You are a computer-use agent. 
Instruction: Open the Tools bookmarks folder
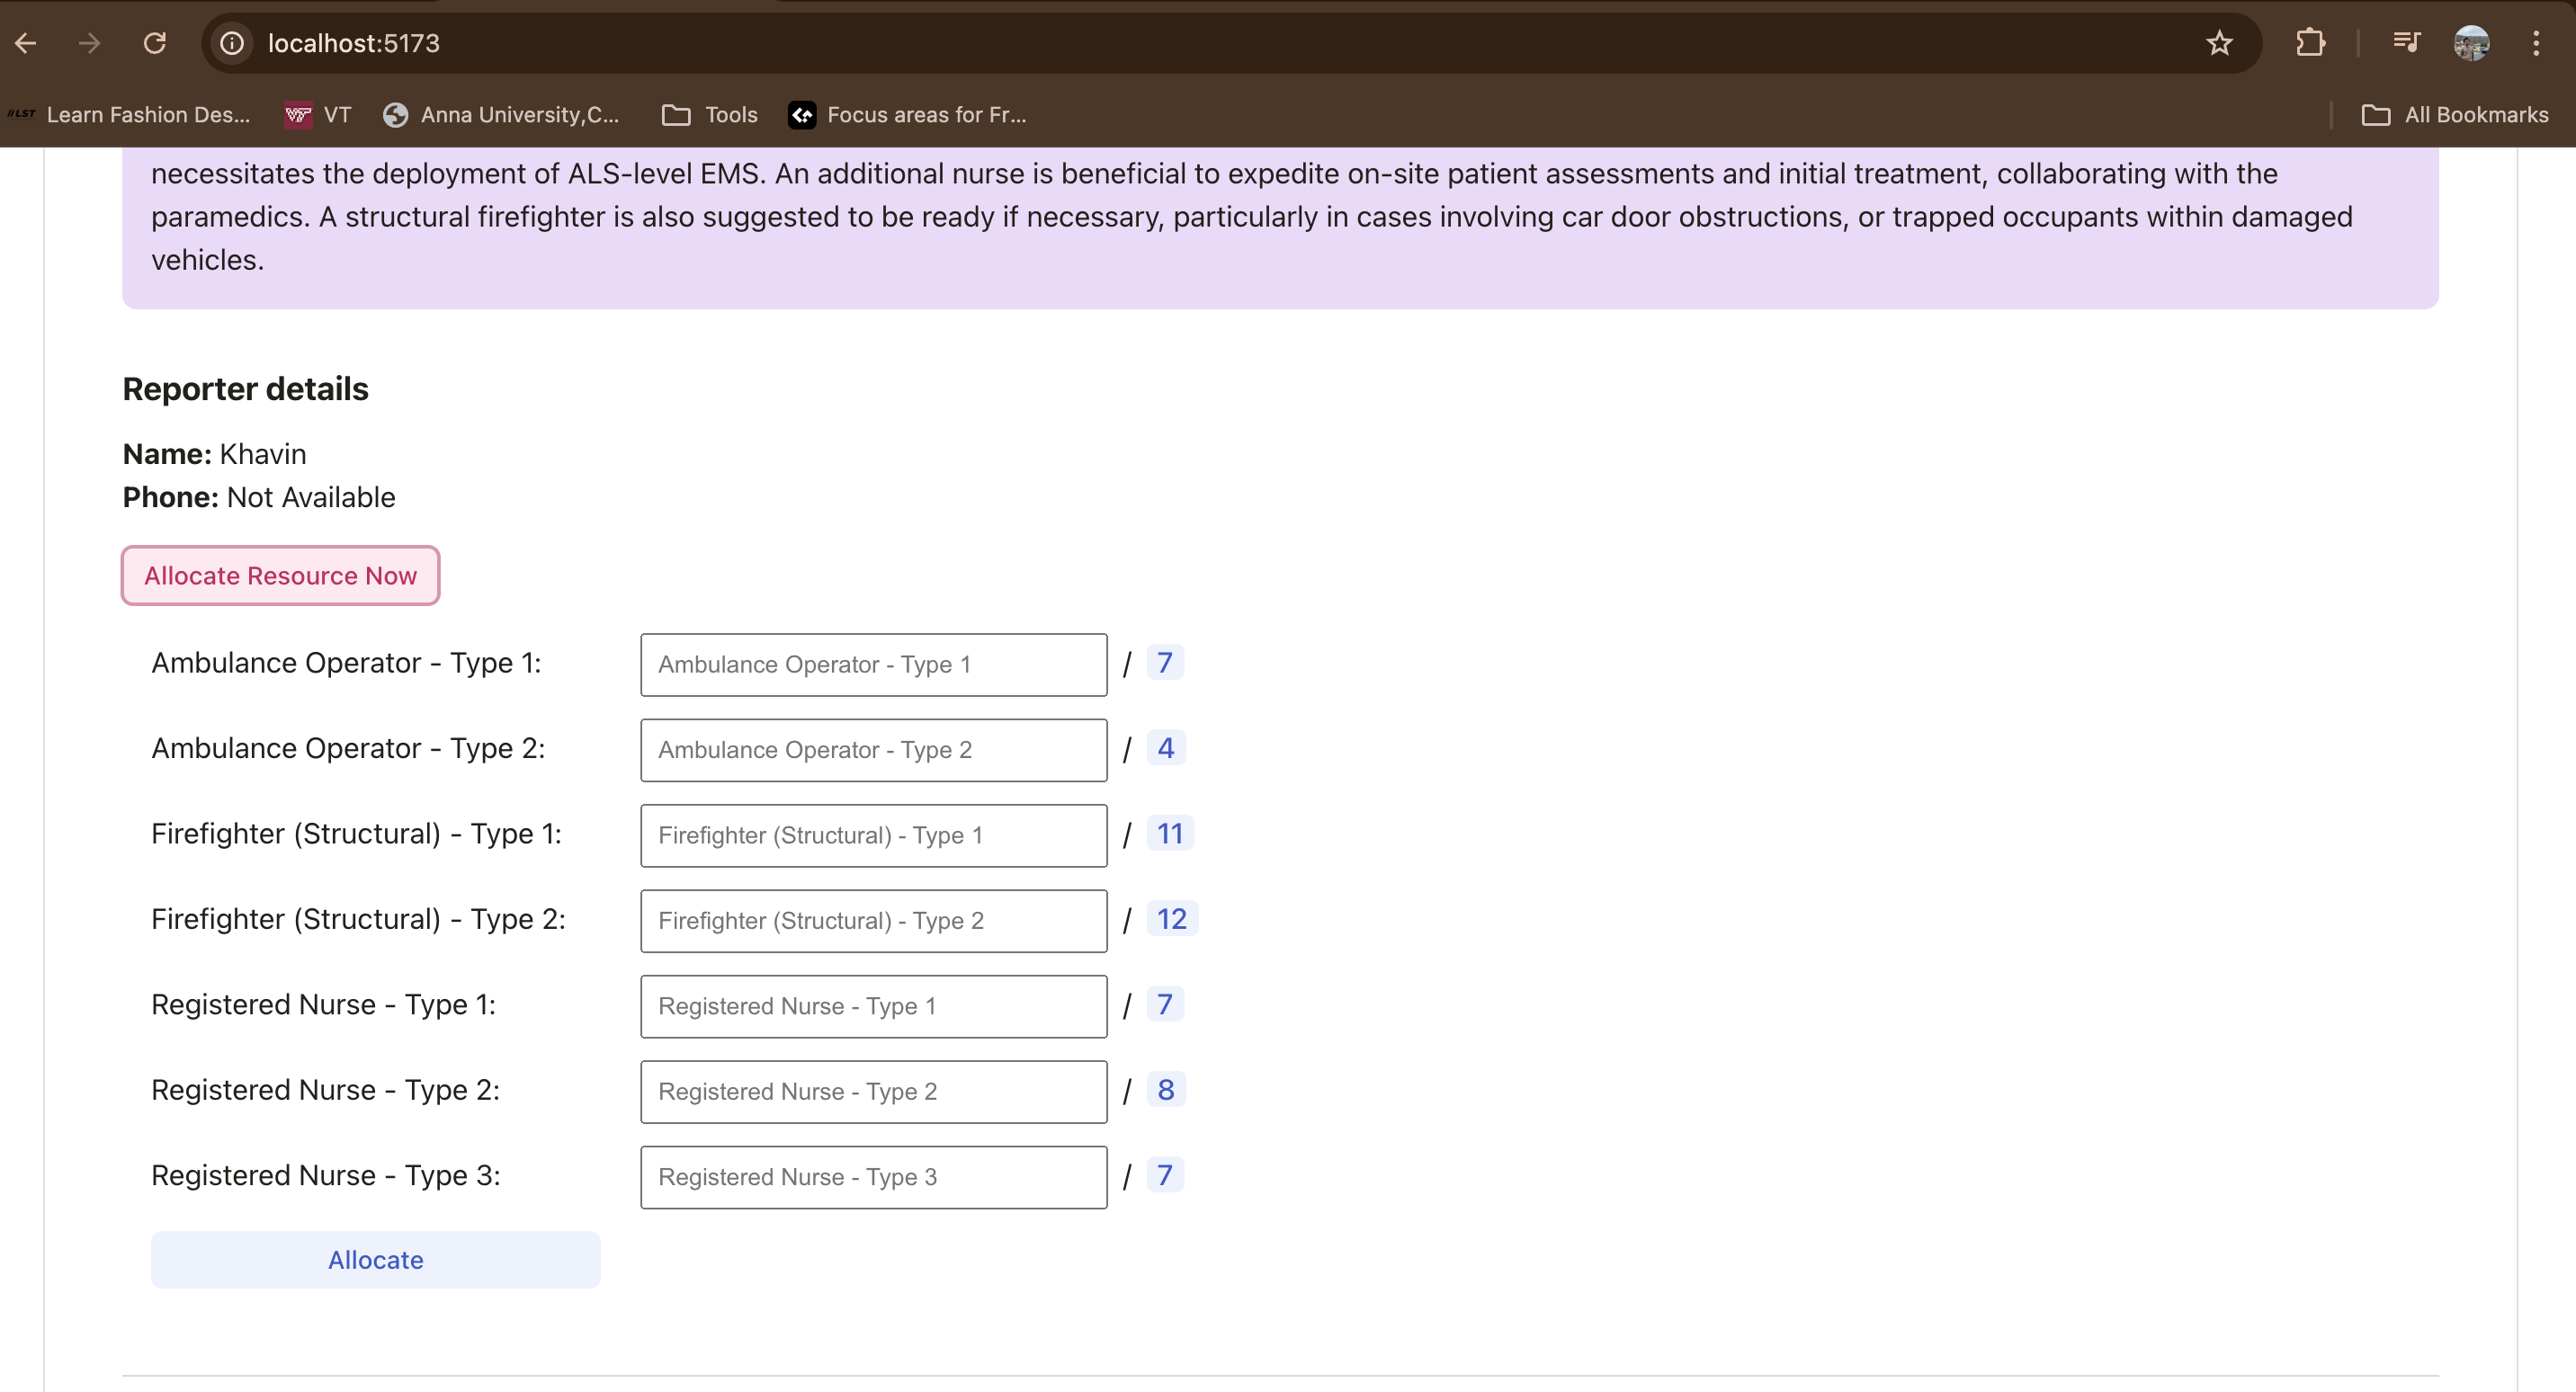pyautogui.click(x=710, y=115)
